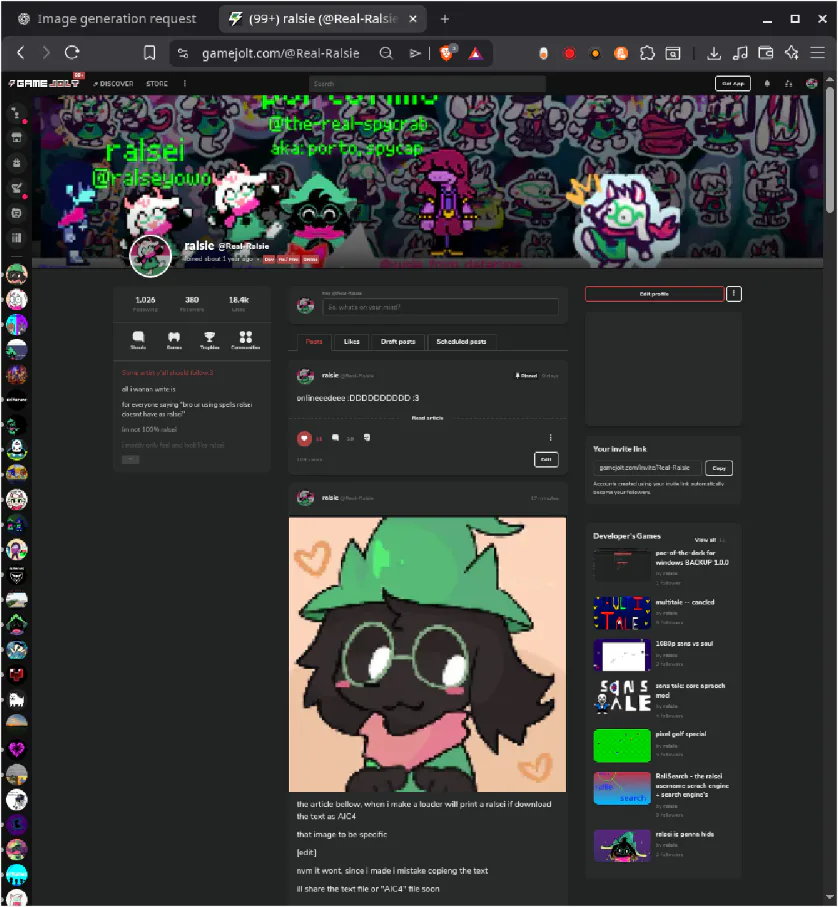Click the Edit profile button
This screenshot has width=838, height=907.
point(654,294)
